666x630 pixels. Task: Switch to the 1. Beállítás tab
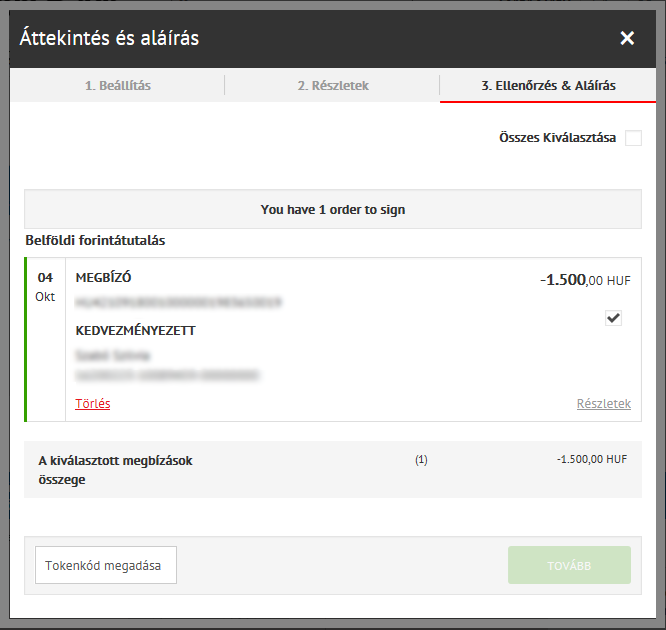pyautogui.click(x=117, y=86)
